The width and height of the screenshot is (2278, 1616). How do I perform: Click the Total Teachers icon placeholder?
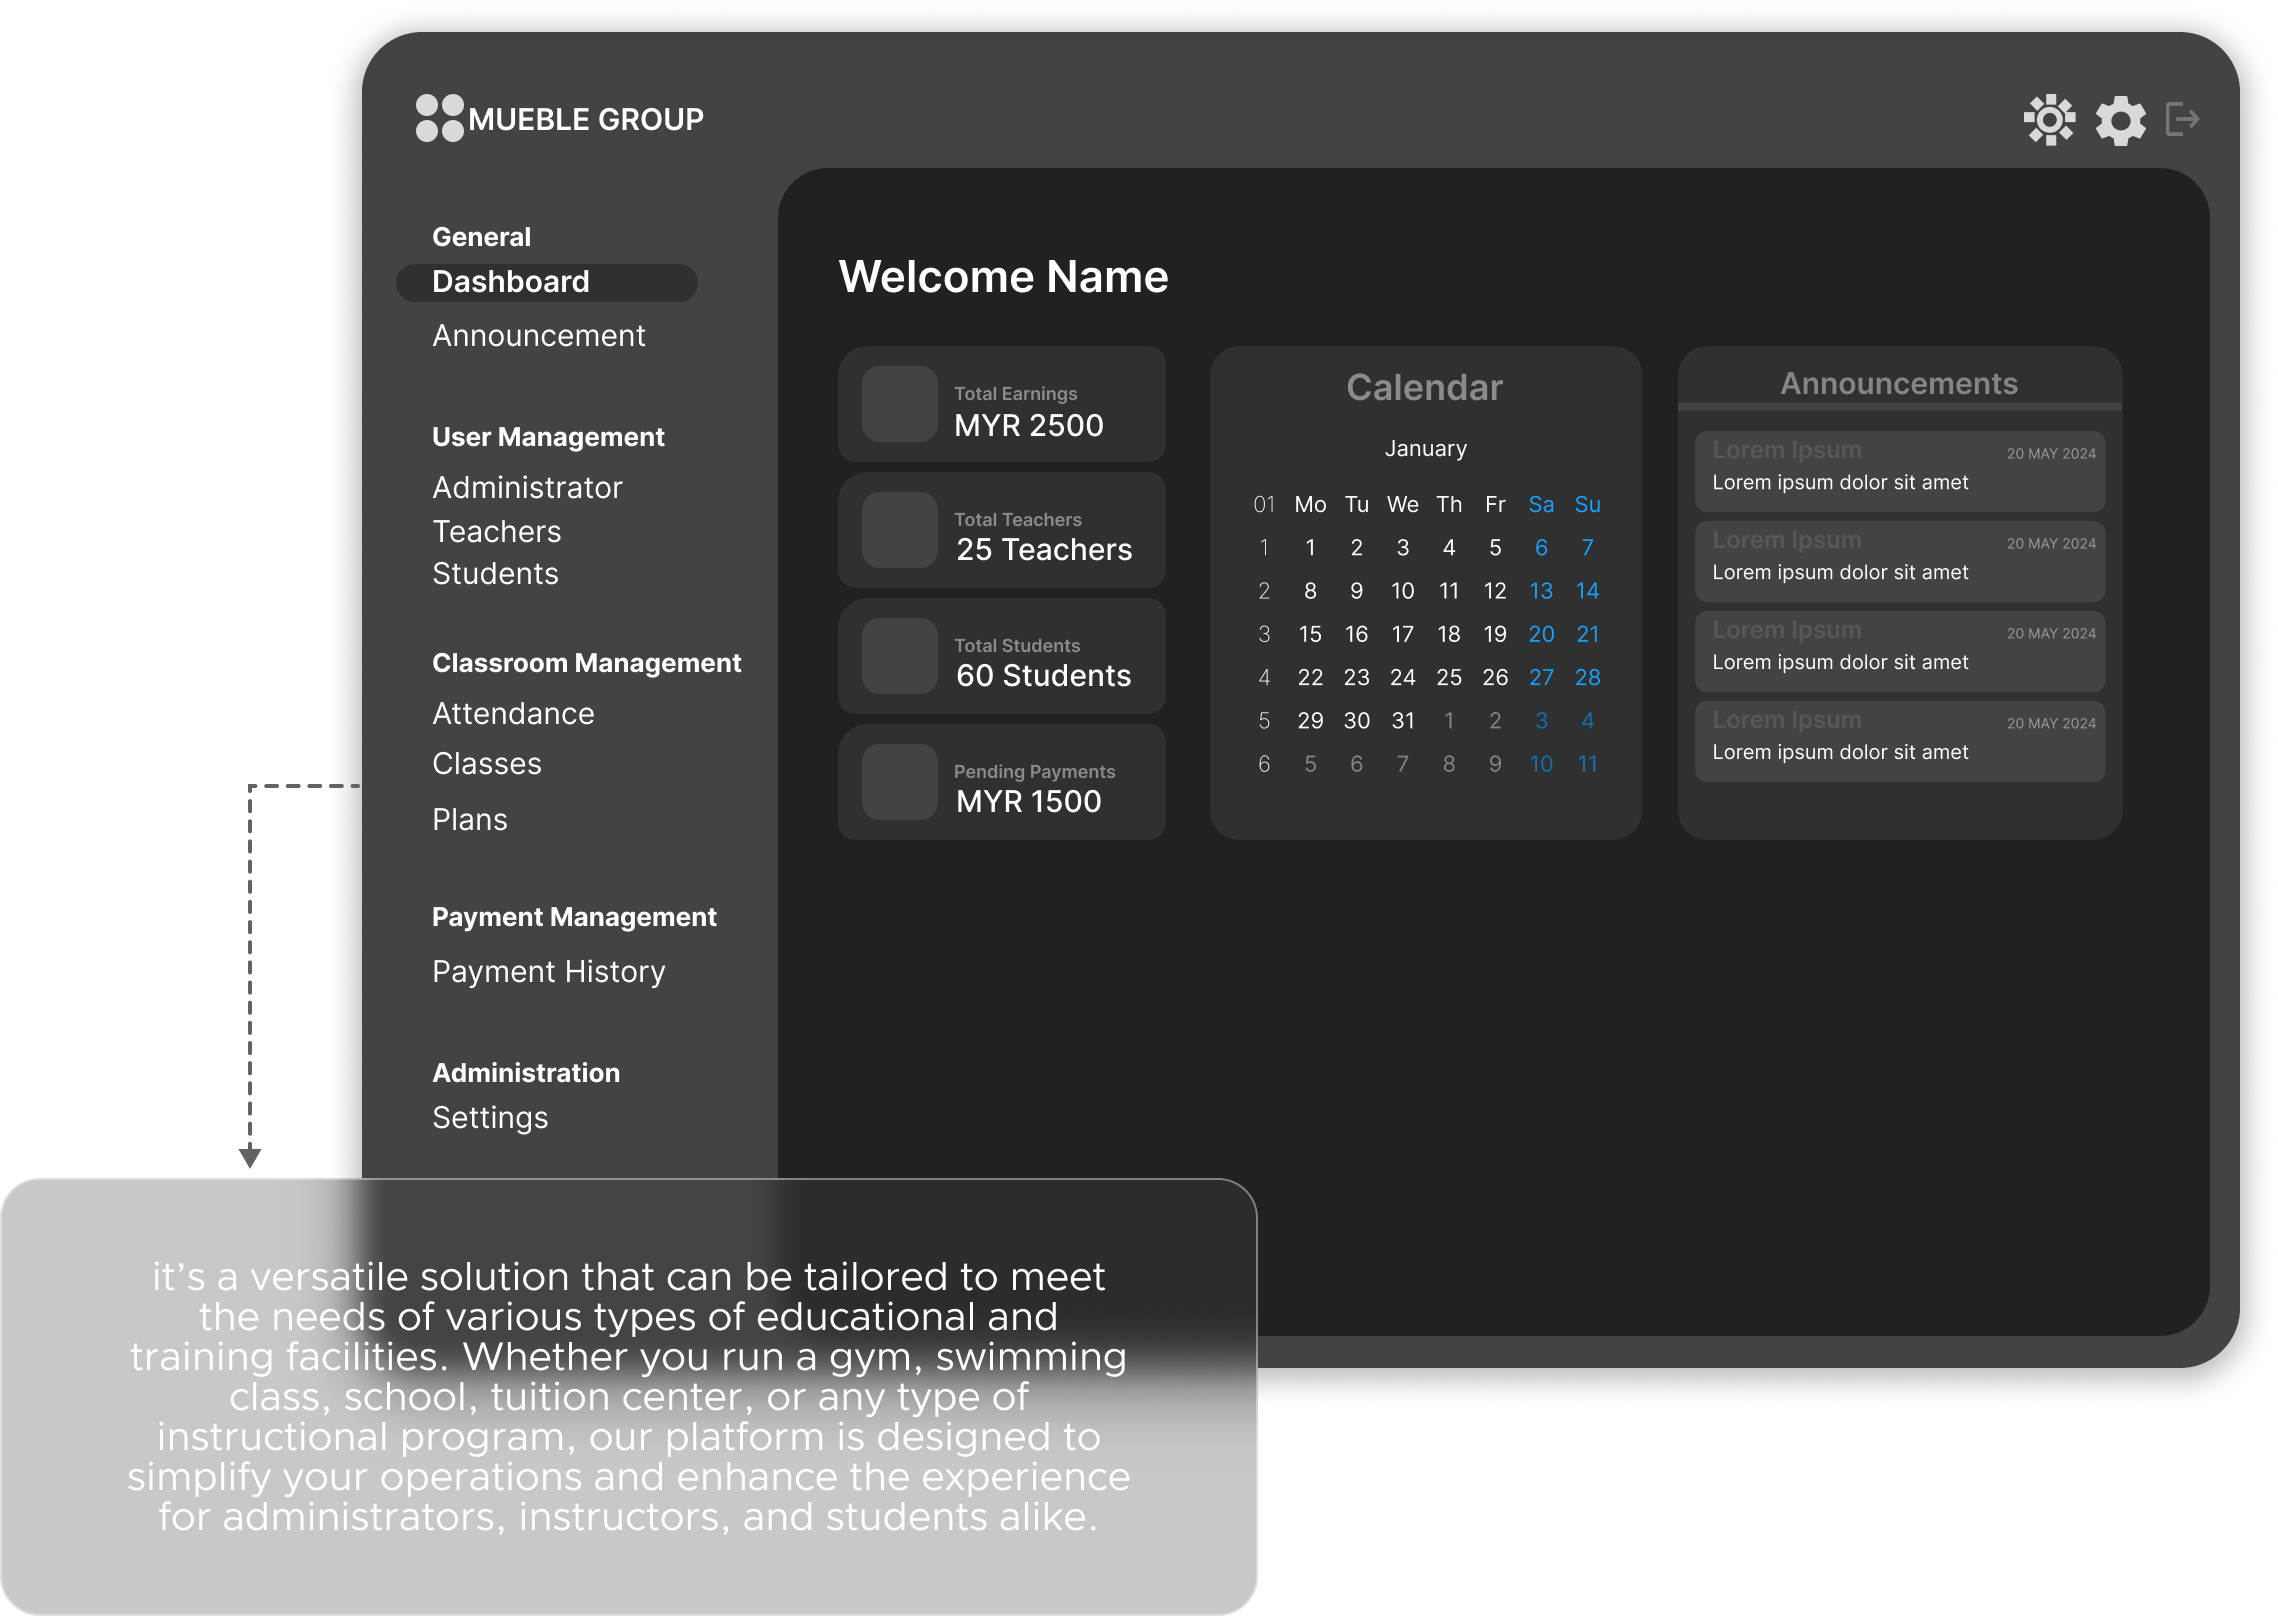[x=899, y=530]
